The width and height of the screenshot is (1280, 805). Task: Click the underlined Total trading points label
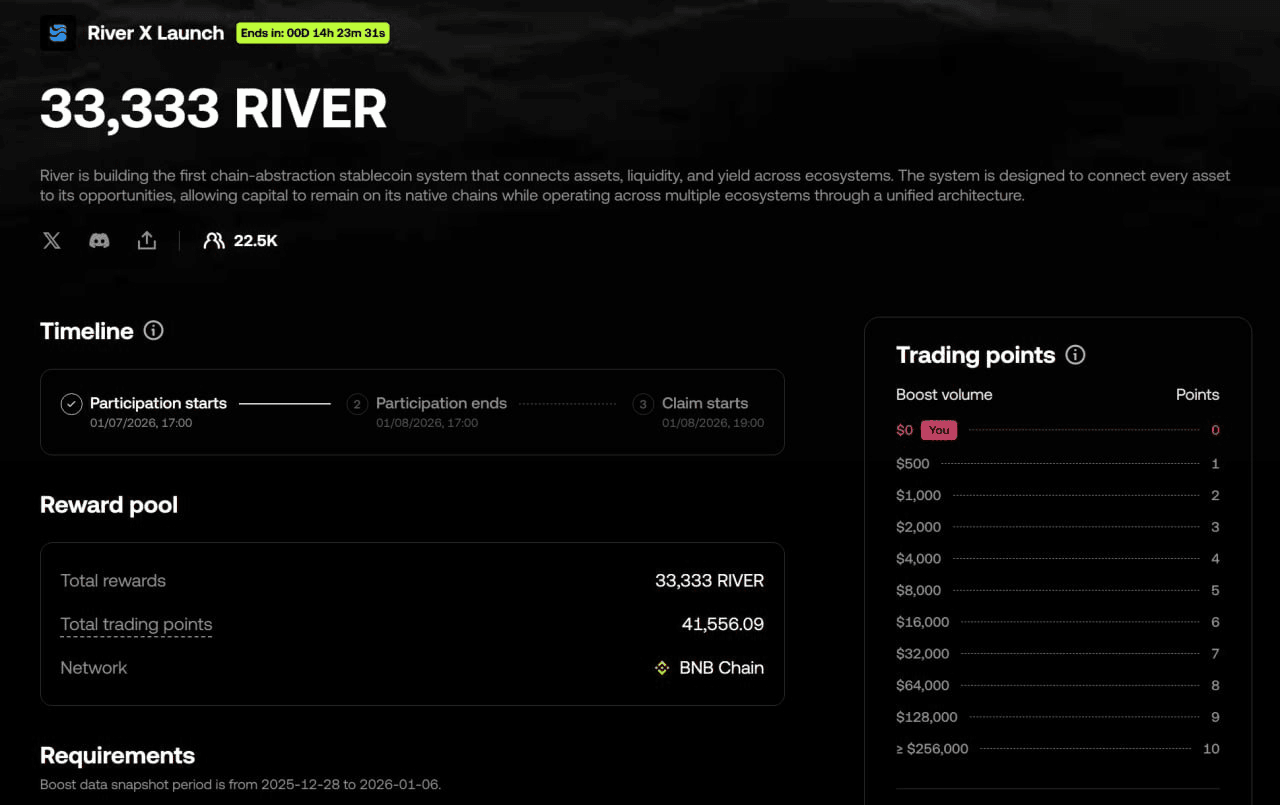point(136,625)
